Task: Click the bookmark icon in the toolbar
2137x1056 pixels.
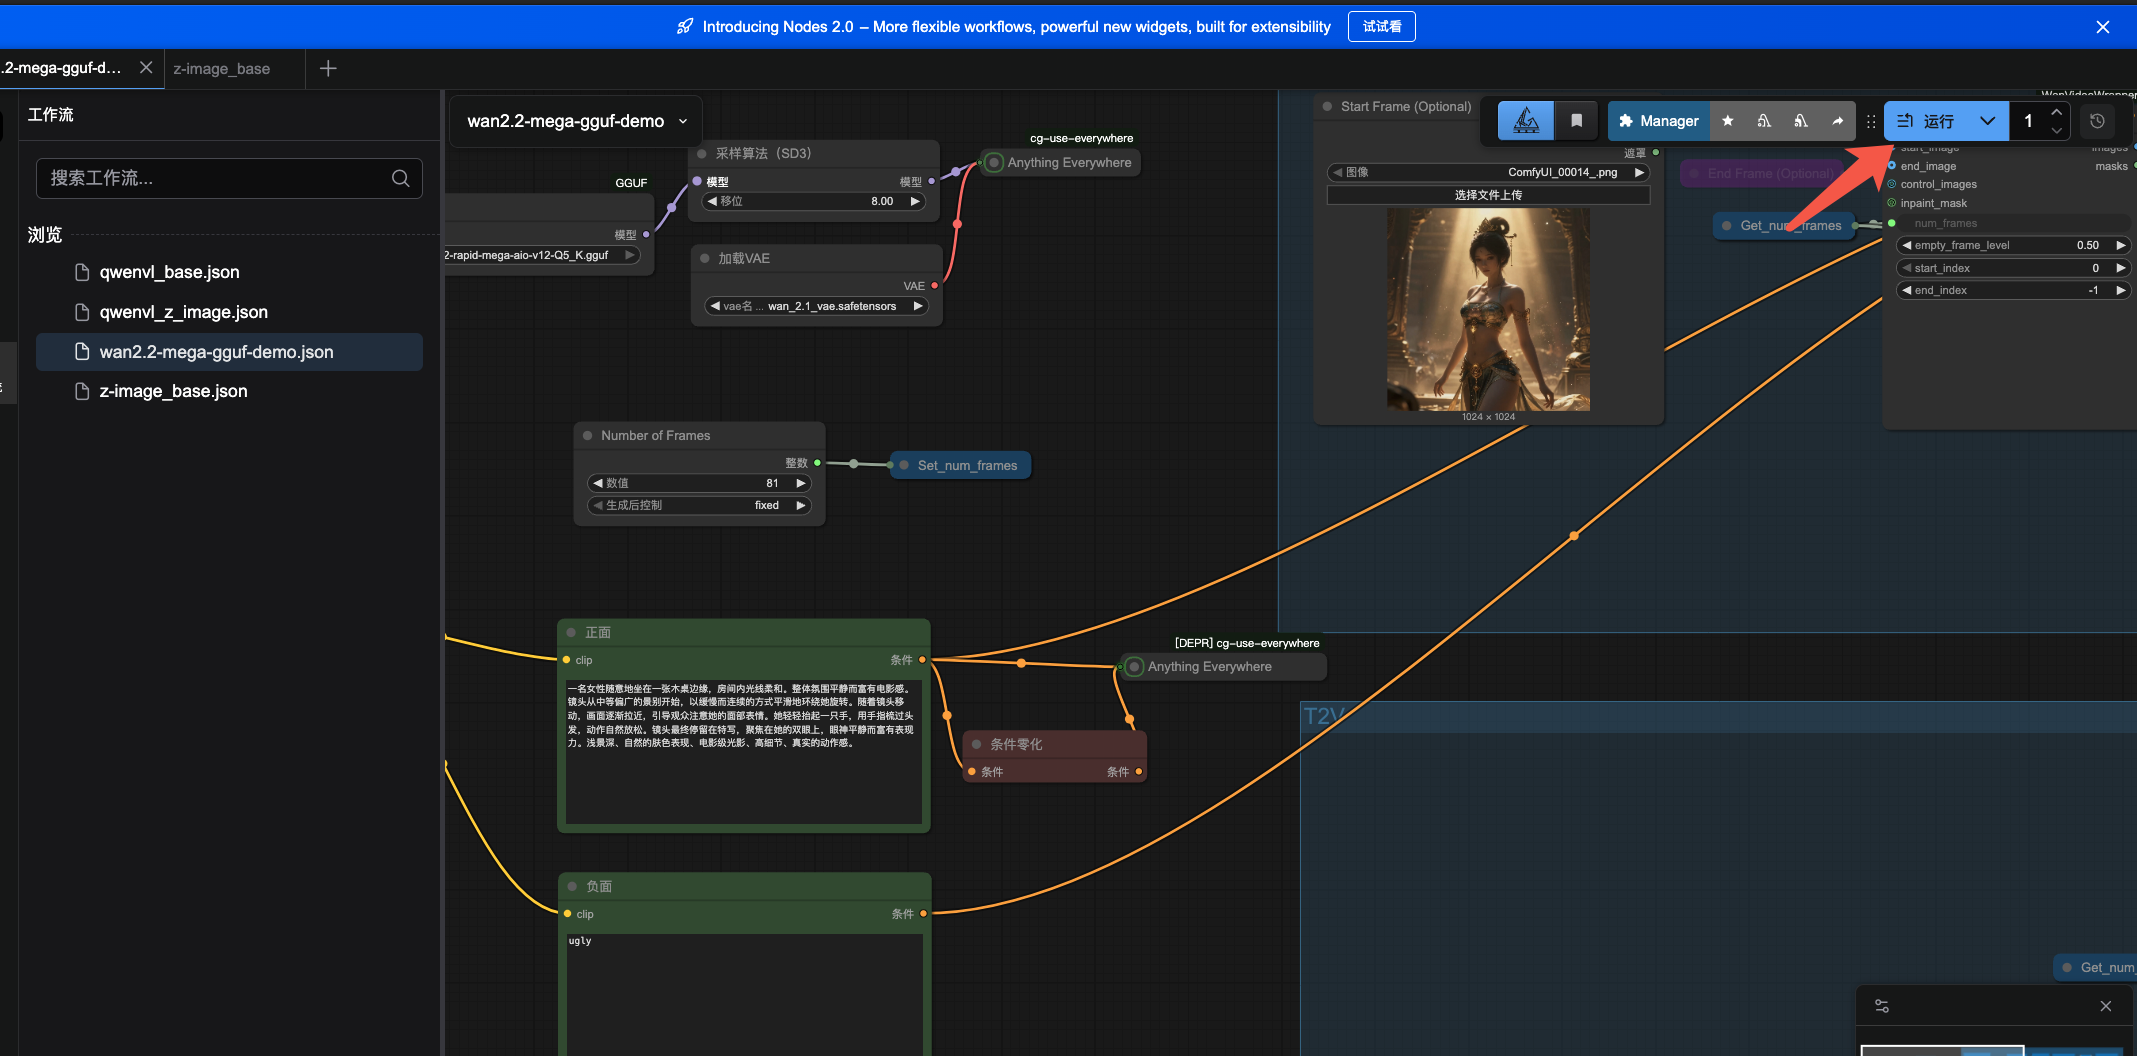Action: click(1576, 121)
